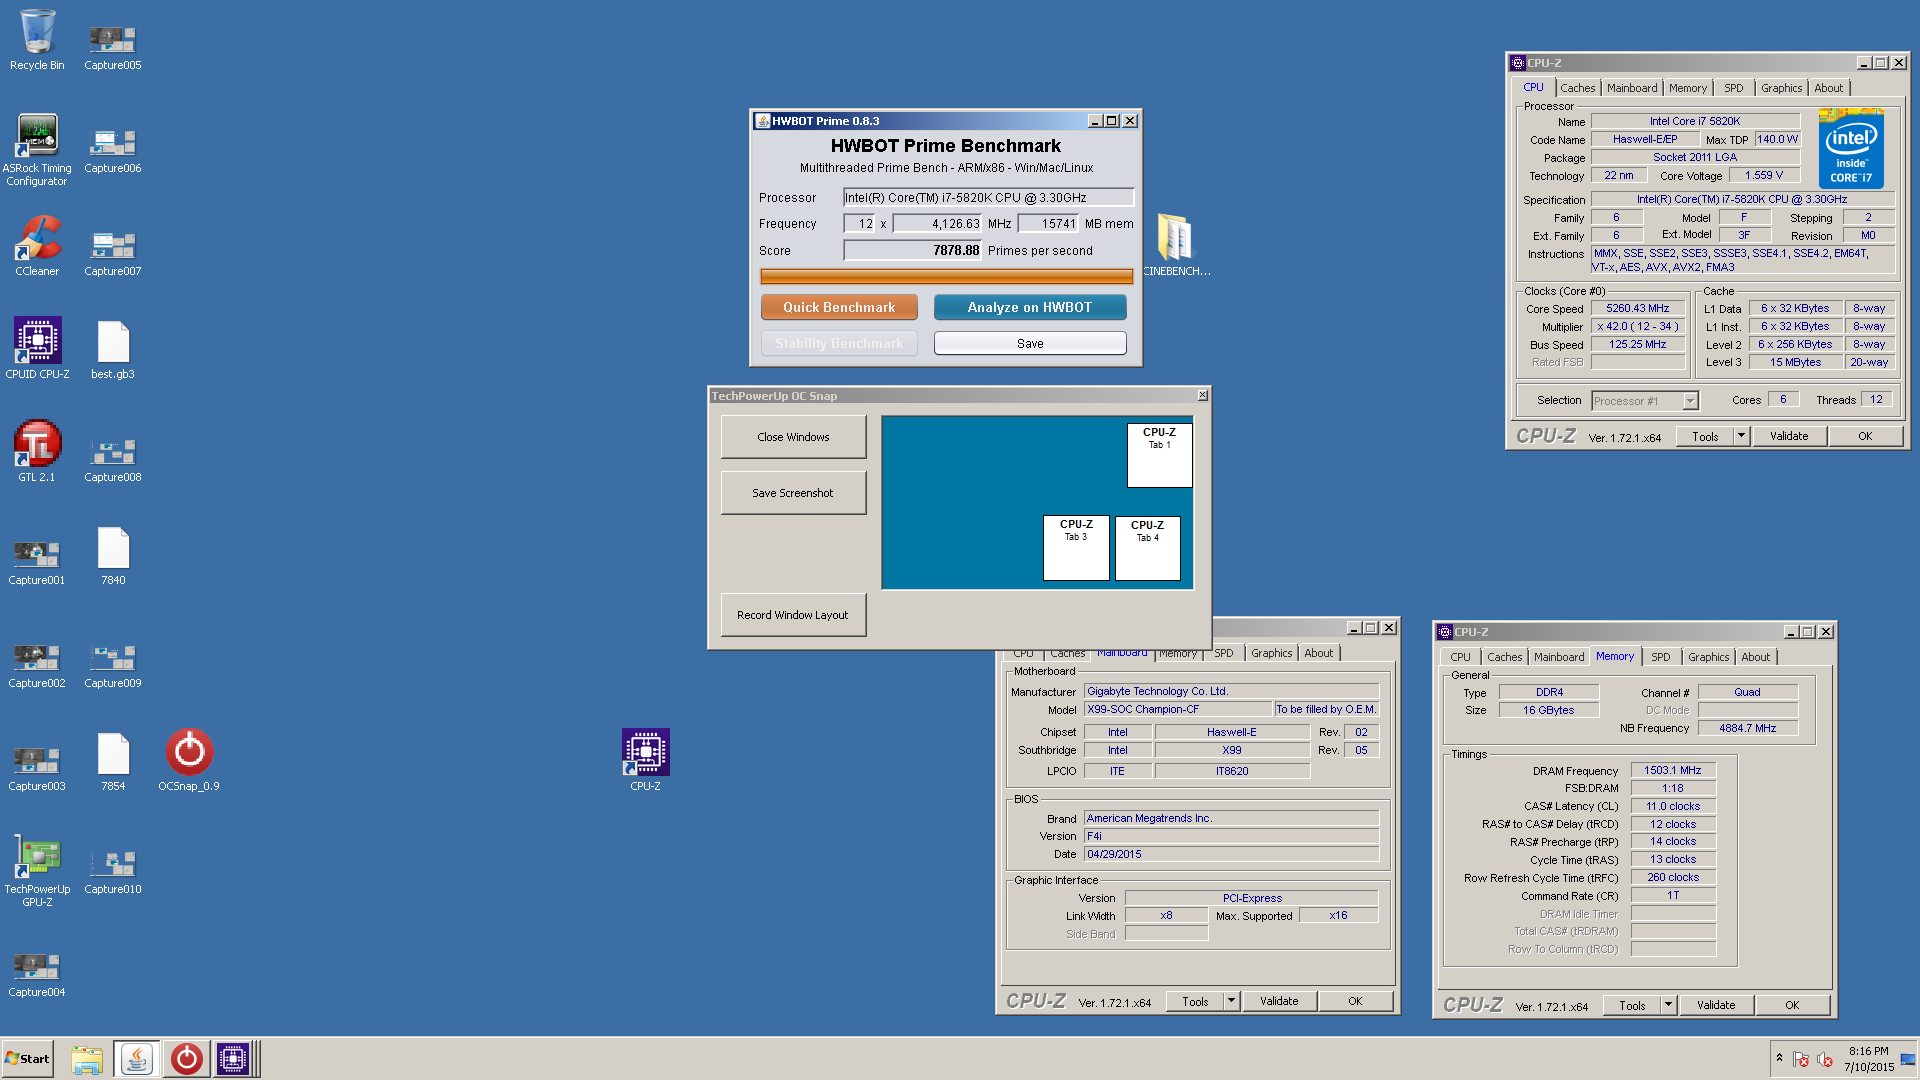
Task: Open the TechPowerUp GPU-Z desktop icon
Action: [37, 872]
